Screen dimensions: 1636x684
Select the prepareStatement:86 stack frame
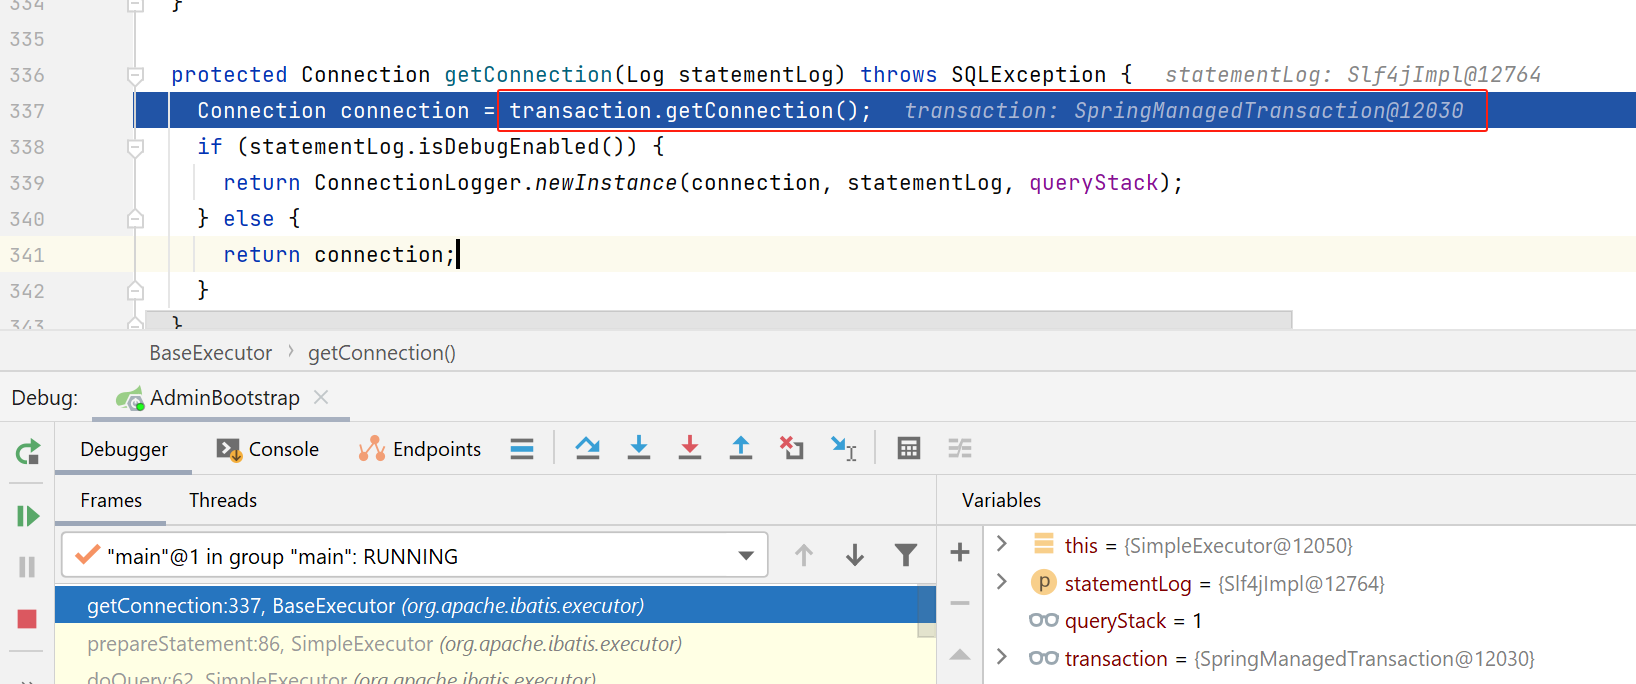[x=384, y=644]
